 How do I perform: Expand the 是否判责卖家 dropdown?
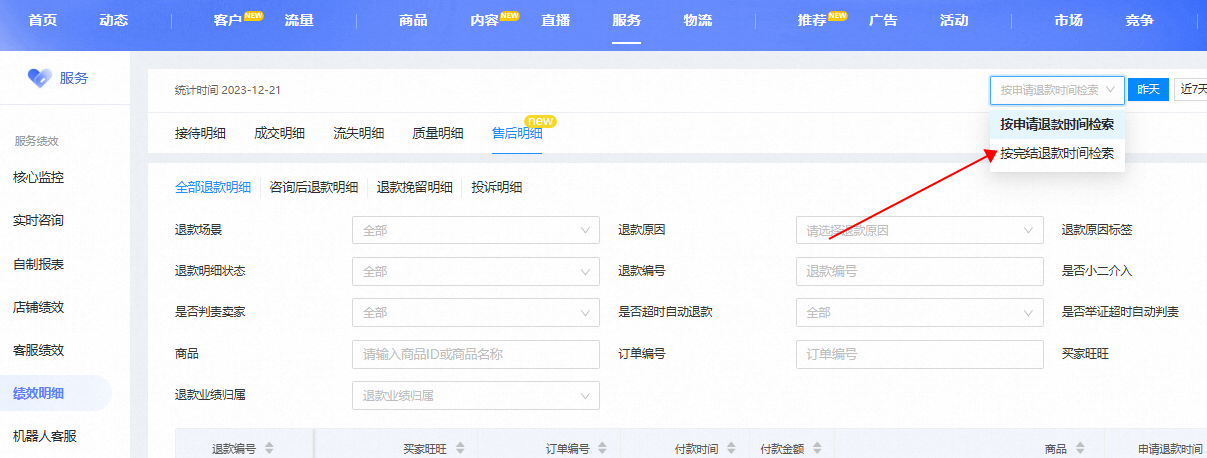(476, 312)
